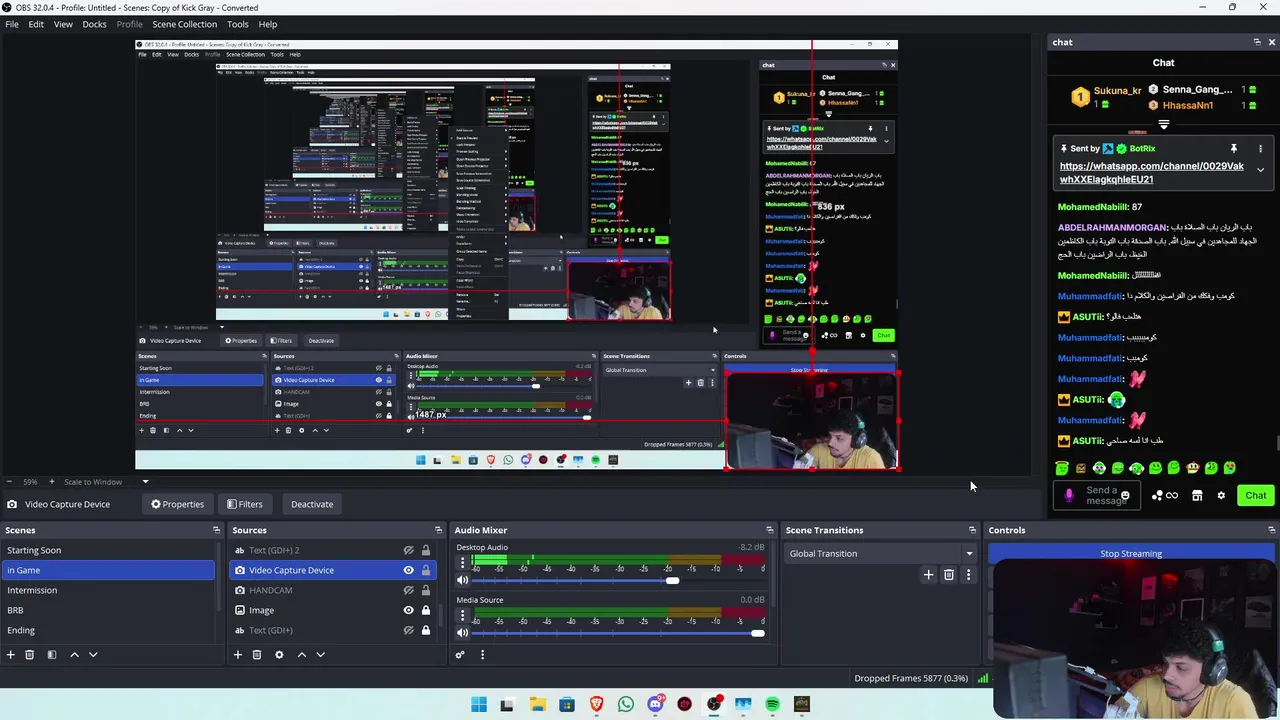
Task: Open the Docks menu
Action: (94, 24)
